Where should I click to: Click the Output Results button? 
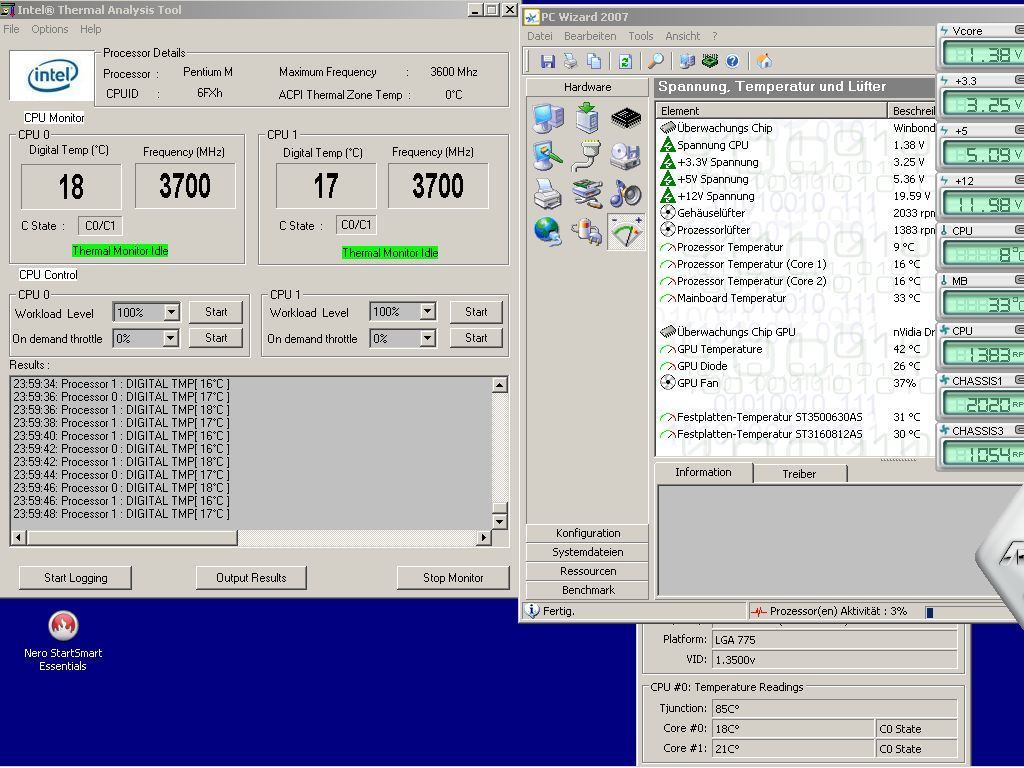pyautogui.click(x=251, y=578)
